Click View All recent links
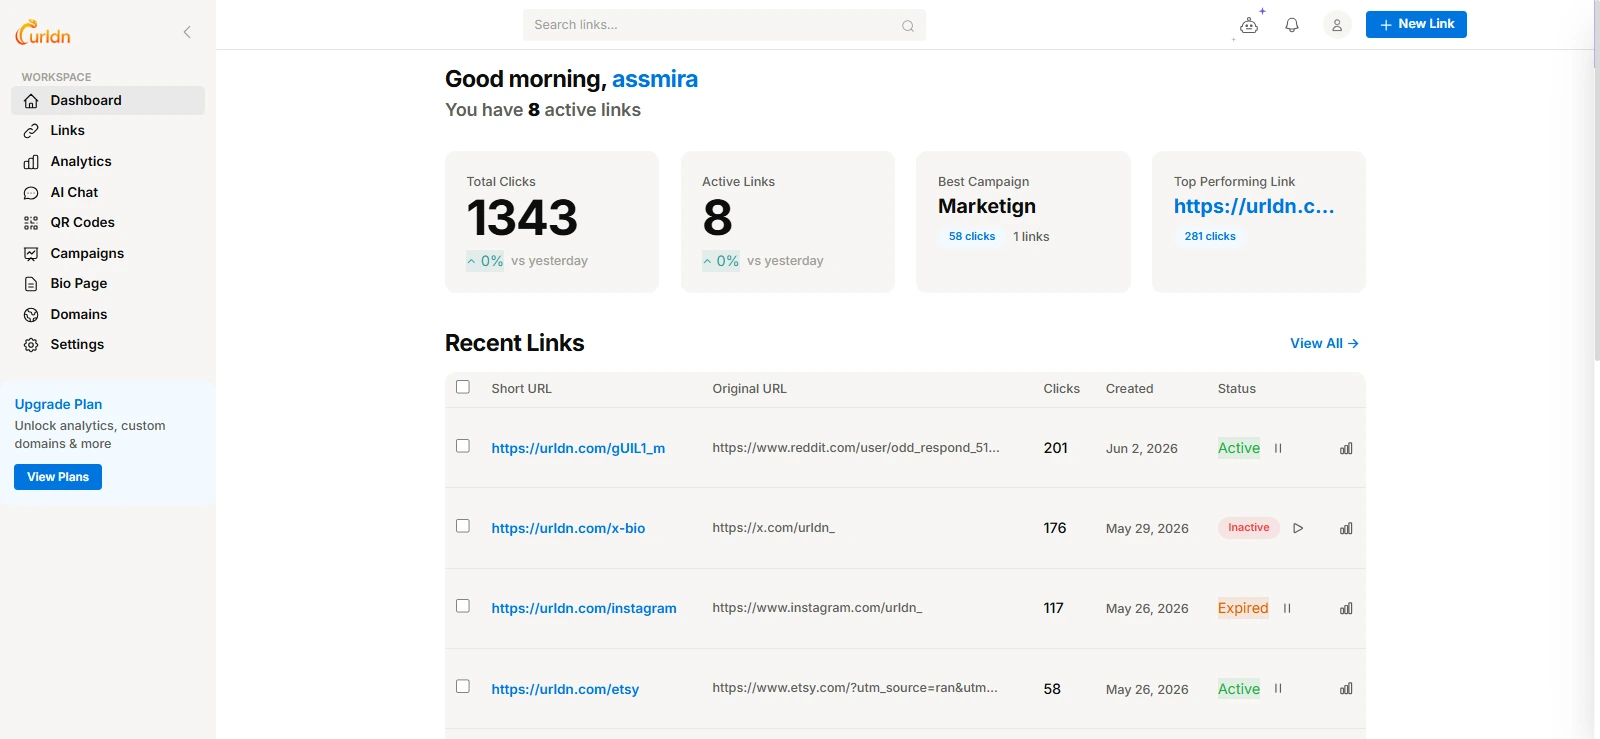The image size is (1600, 739). click(1324, 343)
